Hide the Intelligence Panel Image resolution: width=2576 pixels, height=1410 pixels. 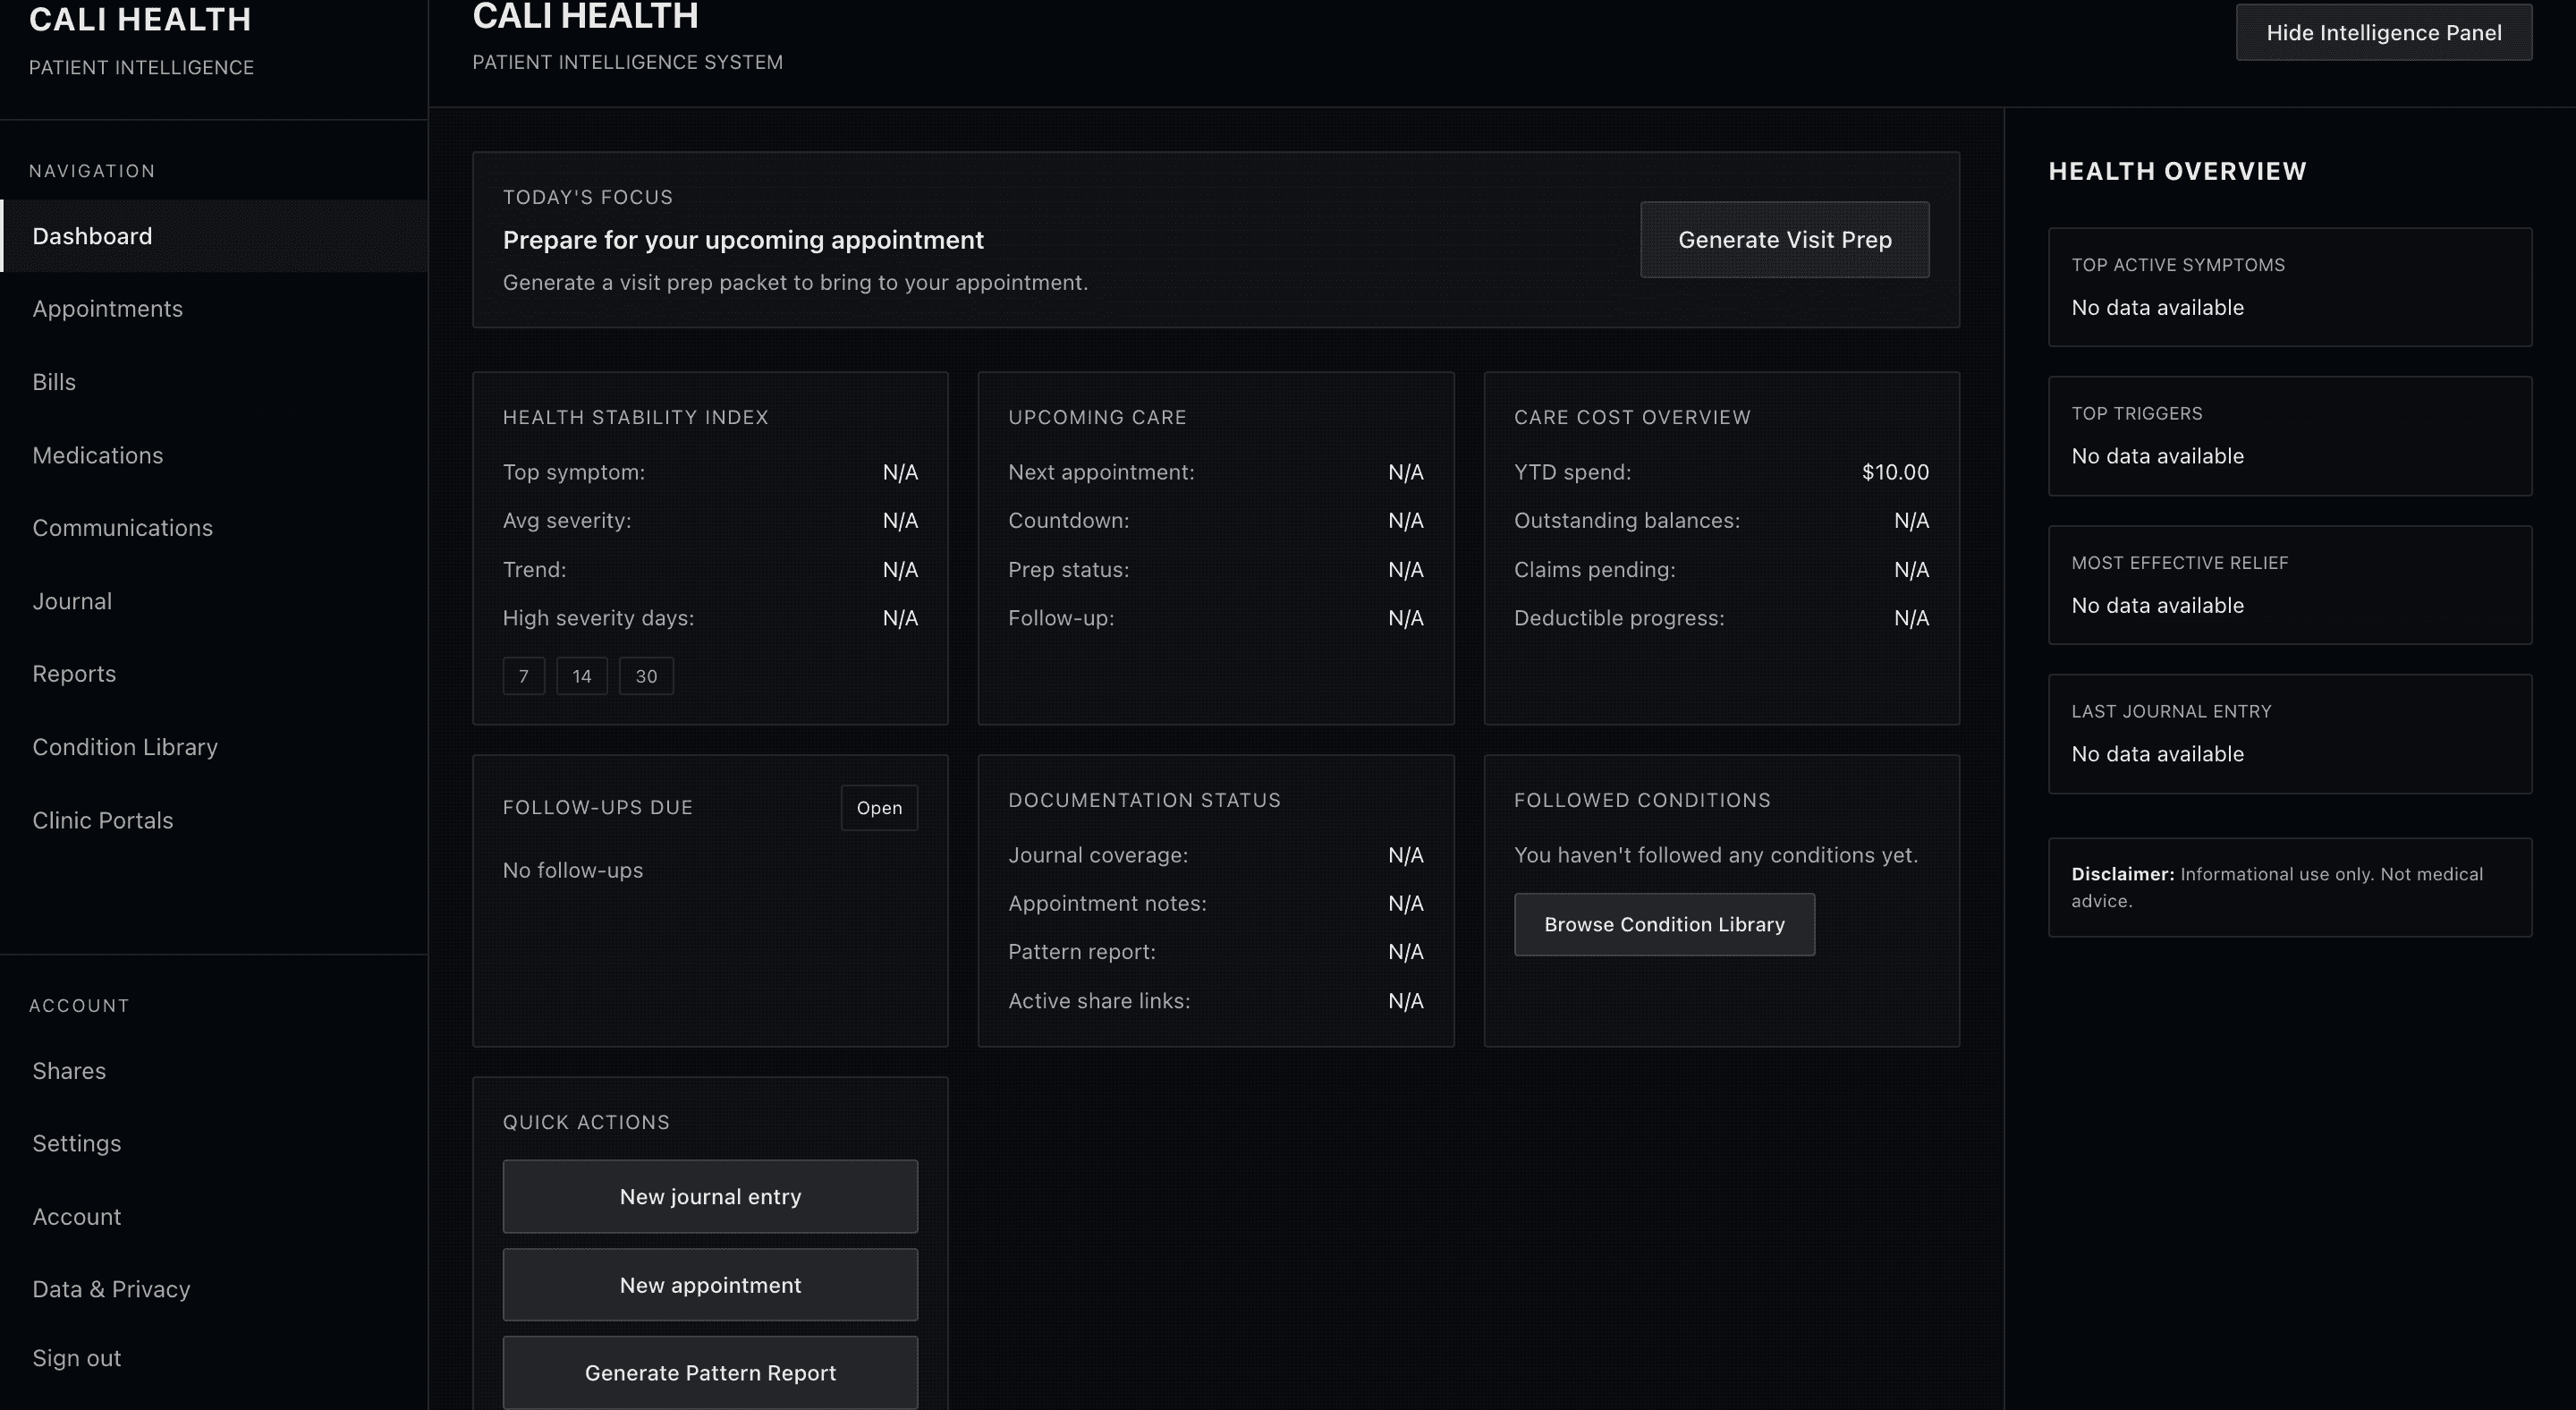2383,33
